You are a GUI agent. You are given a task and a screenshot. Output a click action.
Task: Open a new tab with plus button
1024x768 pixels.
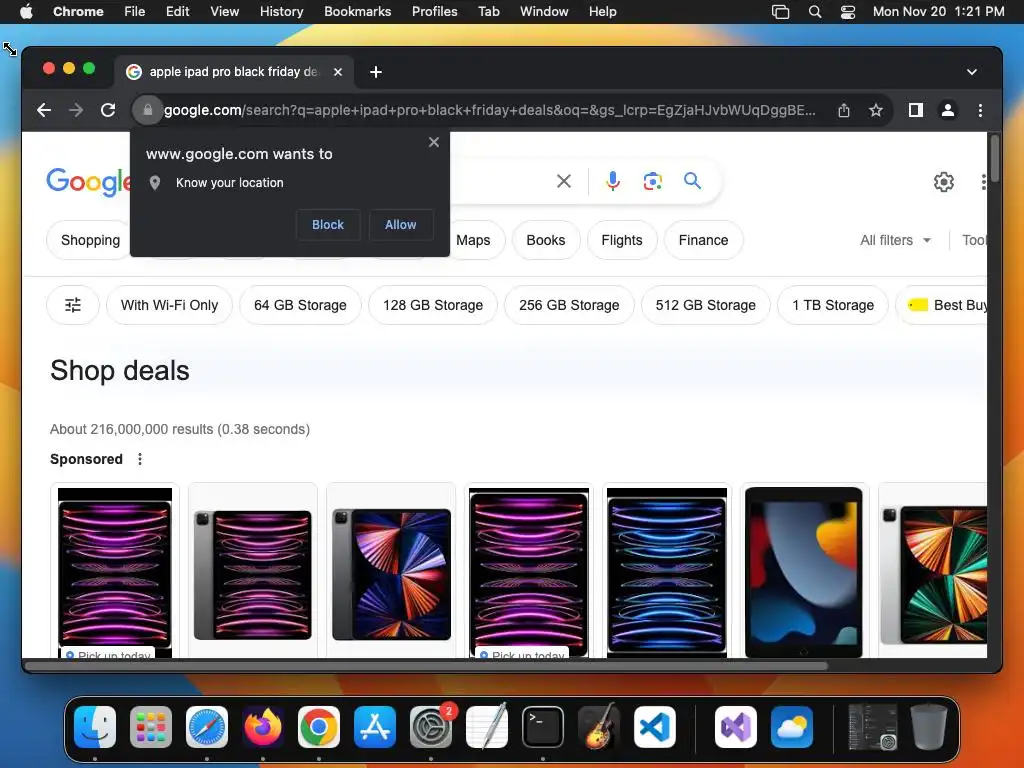[x=376, y=72]
